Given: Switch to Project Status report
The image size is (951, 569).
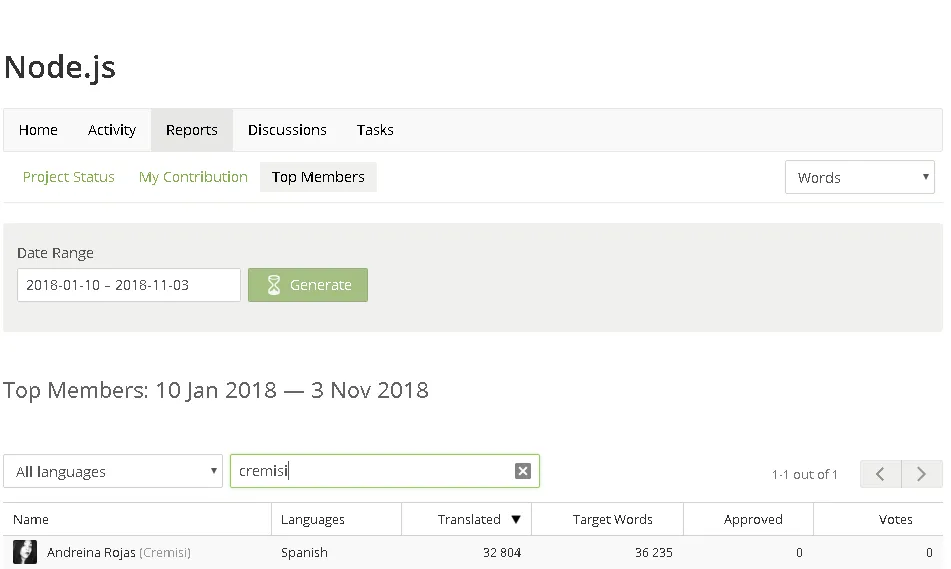Looking at the screenshot, I should pyautogui.click(x=69, y=177).
